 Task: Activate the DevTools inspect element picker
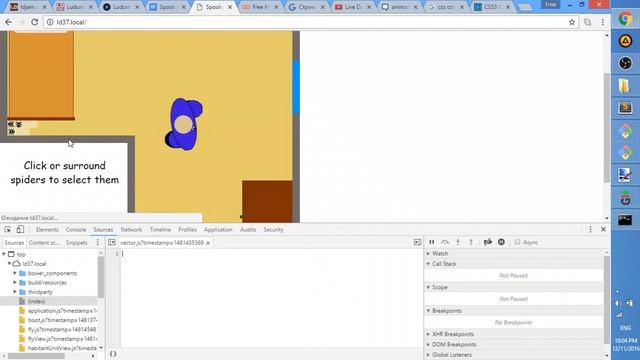[x=8, y=229]
